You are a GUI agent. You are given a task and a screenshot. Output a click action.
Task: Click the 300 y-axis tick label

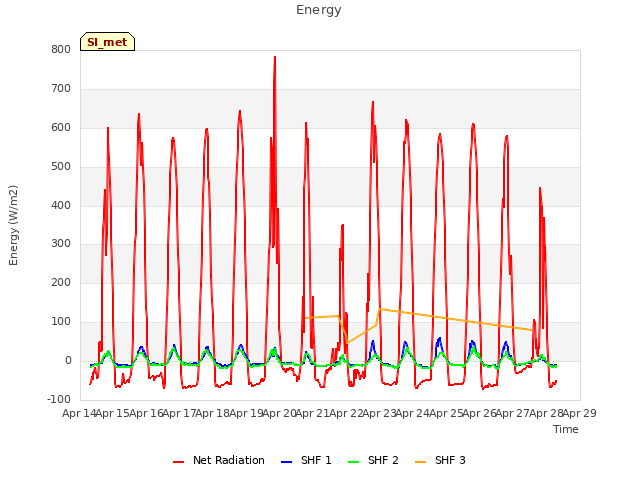[61, 244]
